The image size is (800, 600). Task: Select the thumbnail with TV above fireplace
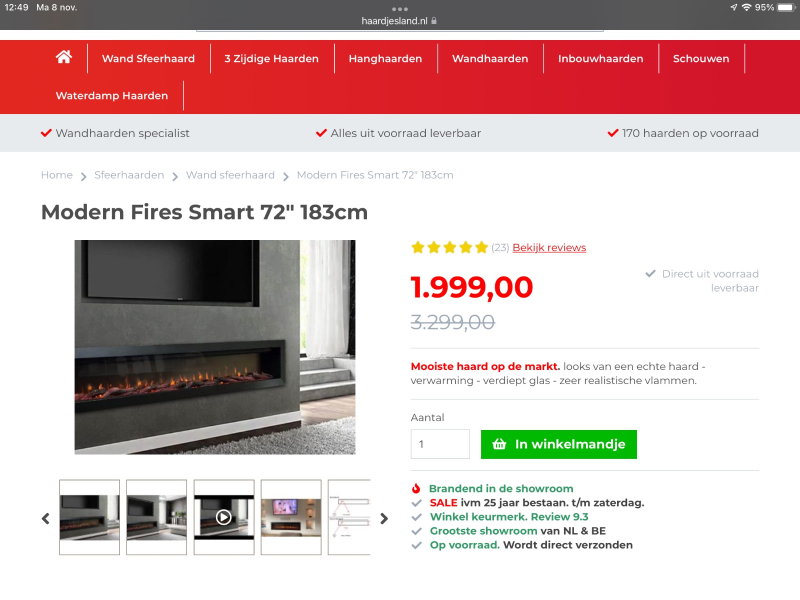[x=291, y=517]
